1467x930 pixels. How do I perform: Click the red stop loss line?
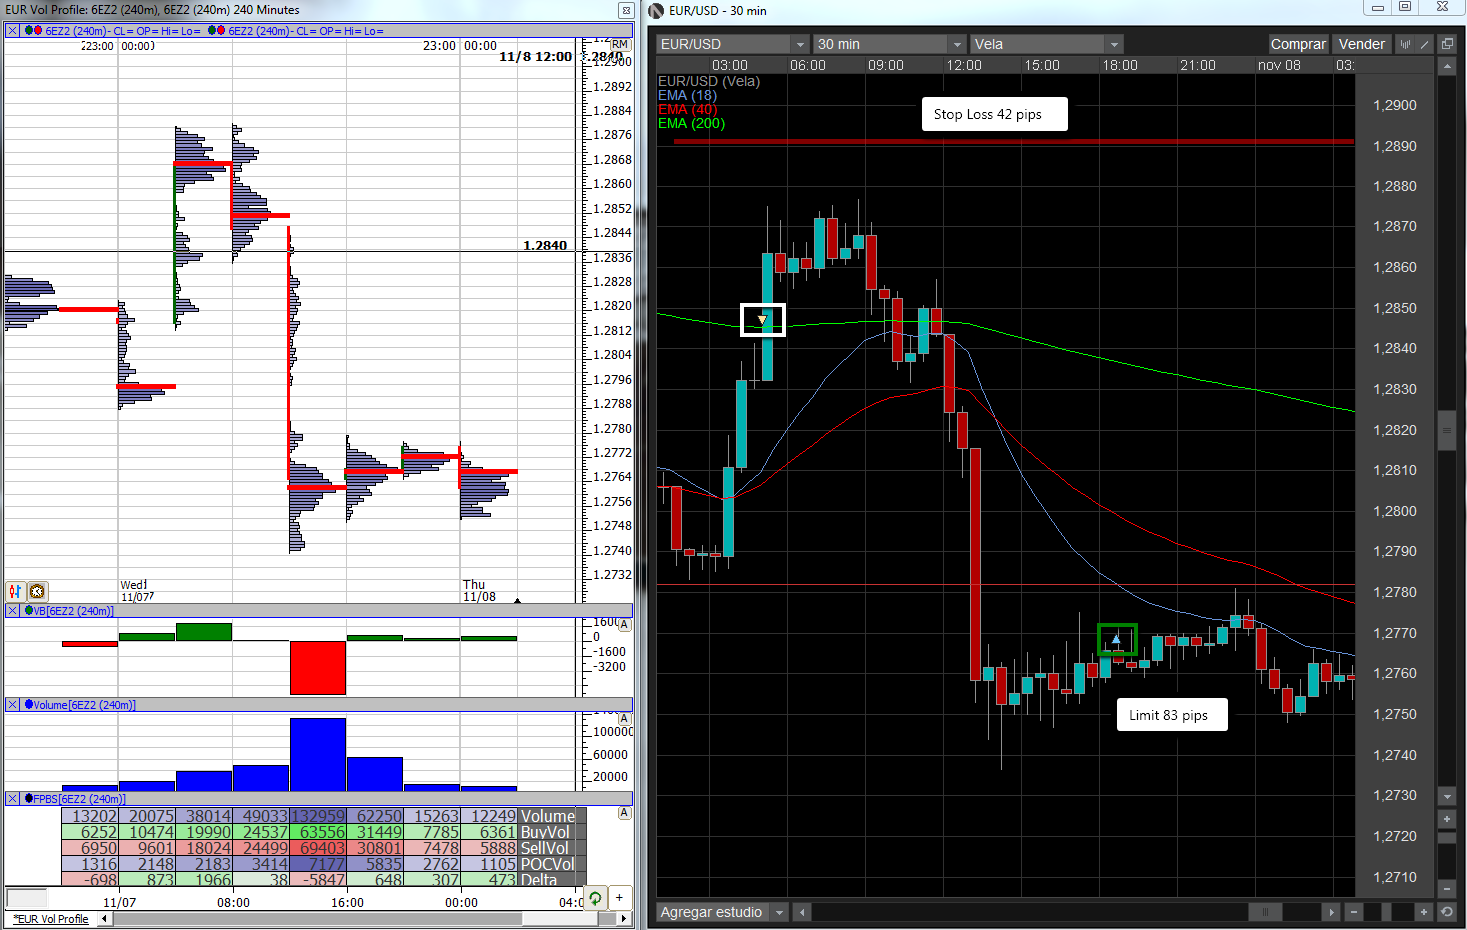click(1014, 142)
